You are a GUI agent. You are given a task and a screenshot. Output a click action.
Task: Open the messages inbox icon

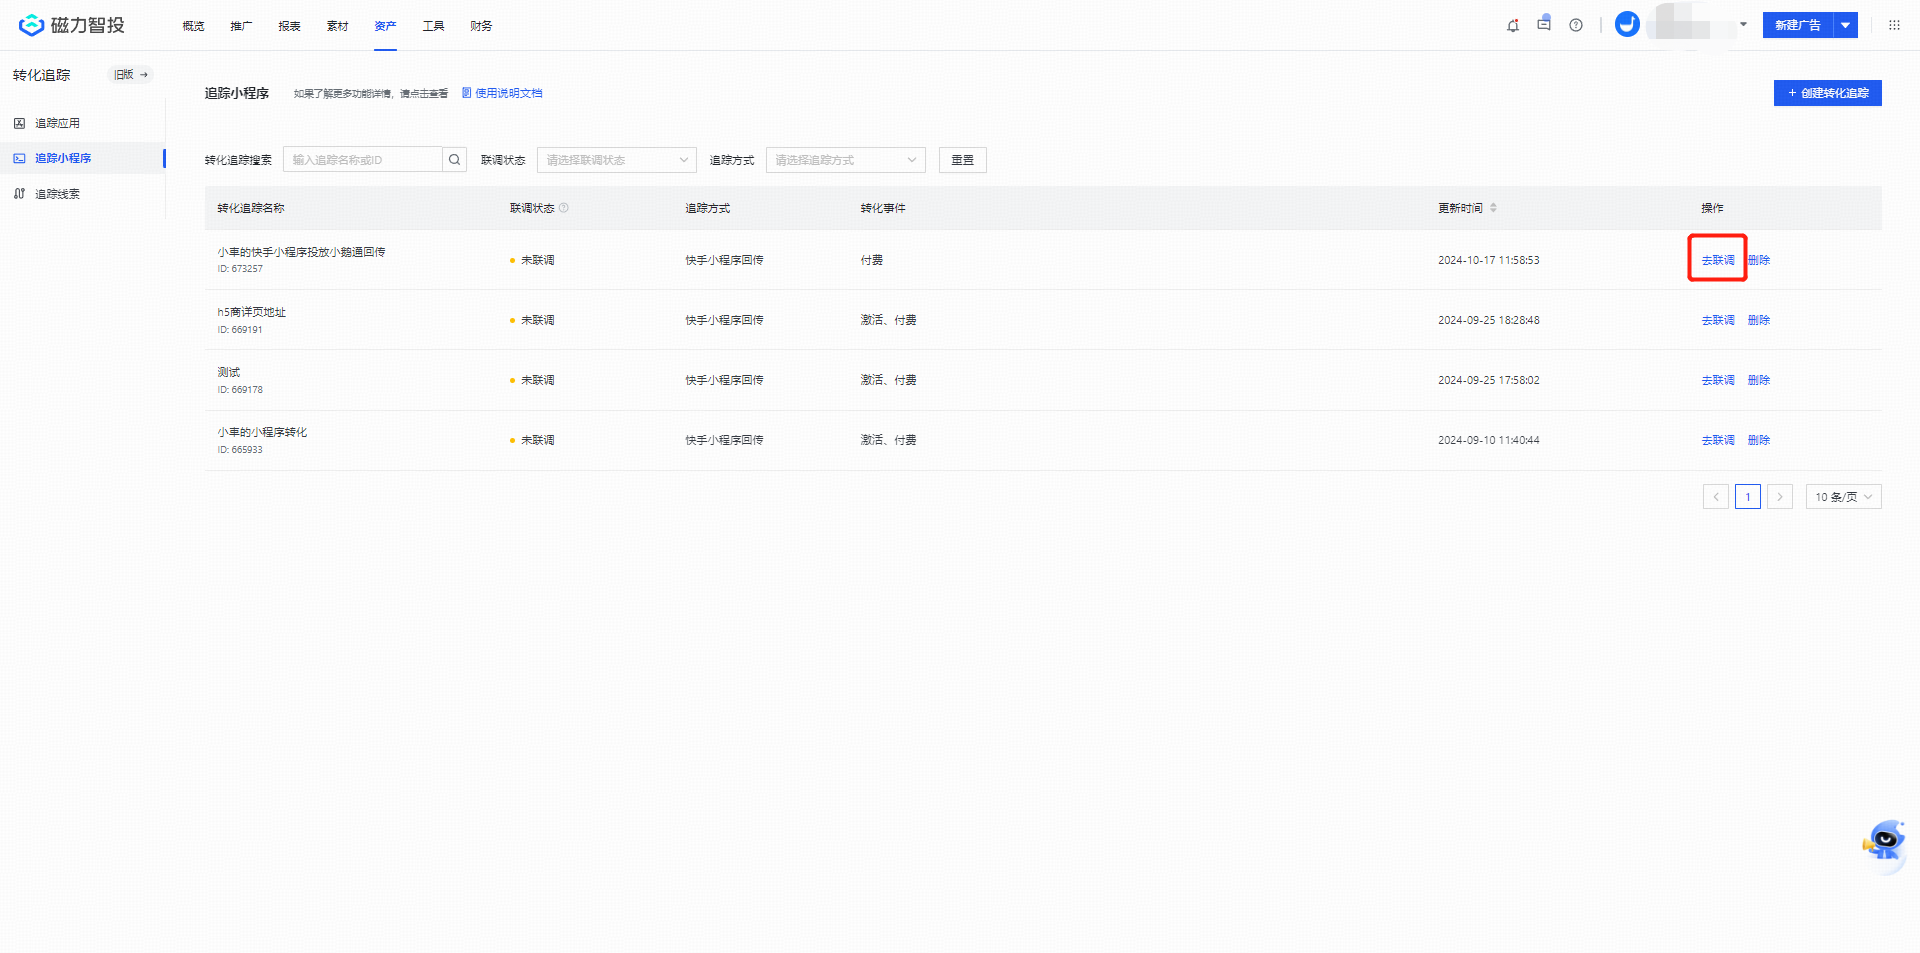(1544, 24)
